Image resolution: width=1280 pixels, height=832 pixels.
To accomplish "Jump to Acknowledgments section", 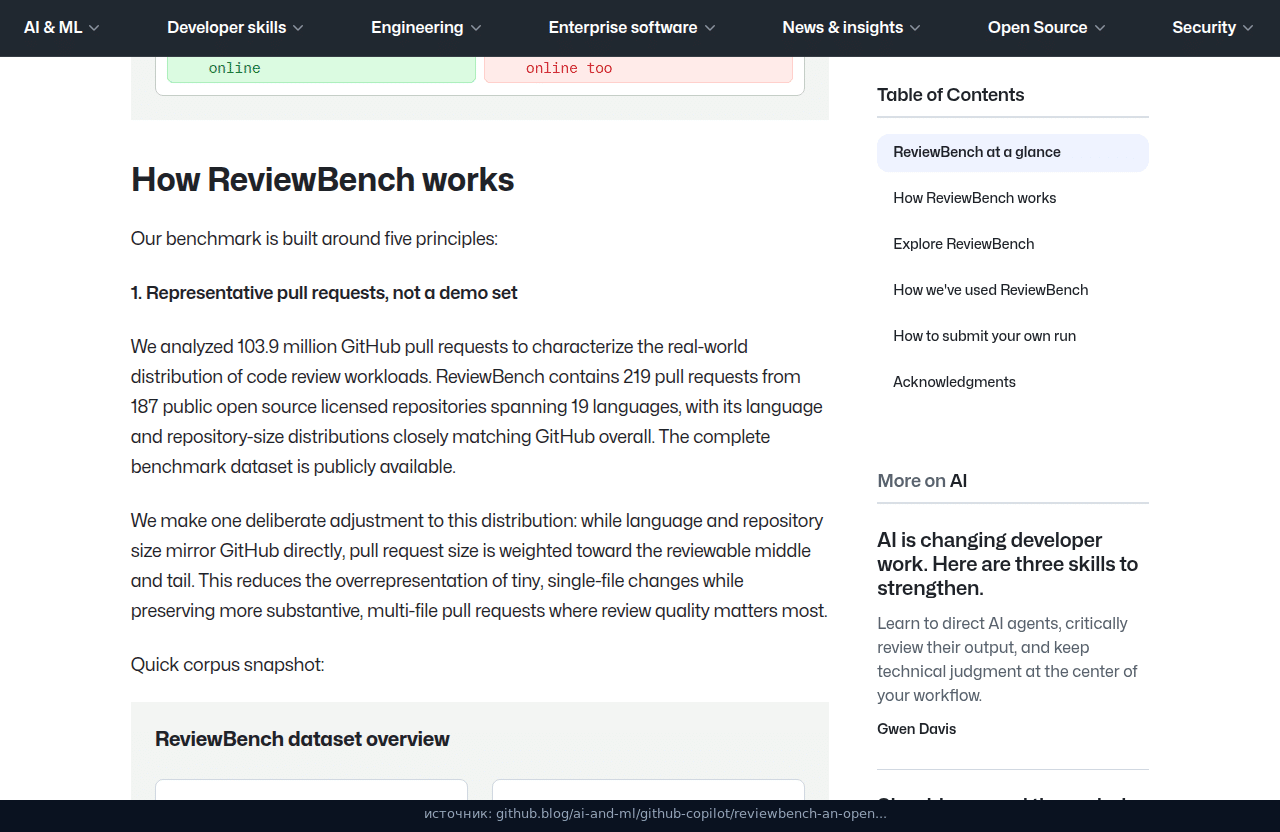I will (x=954, y=382).
